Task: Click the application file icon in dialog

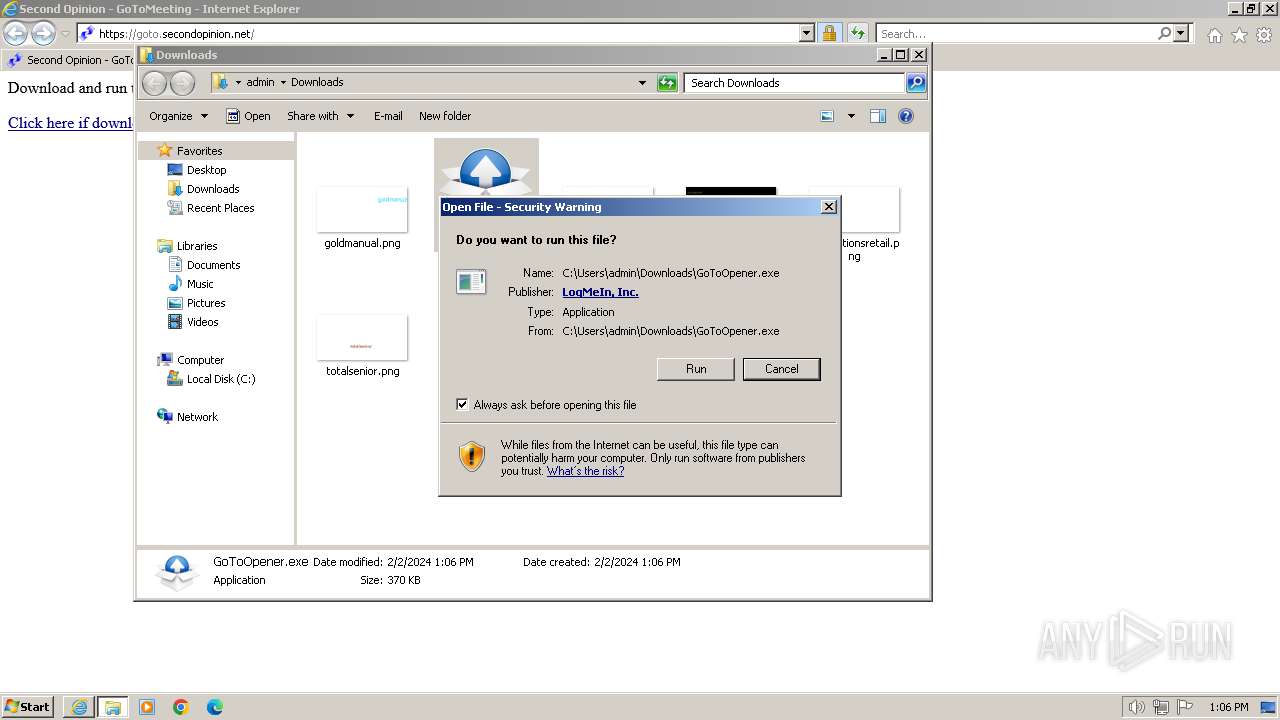Action: click(x=471, y=282)
